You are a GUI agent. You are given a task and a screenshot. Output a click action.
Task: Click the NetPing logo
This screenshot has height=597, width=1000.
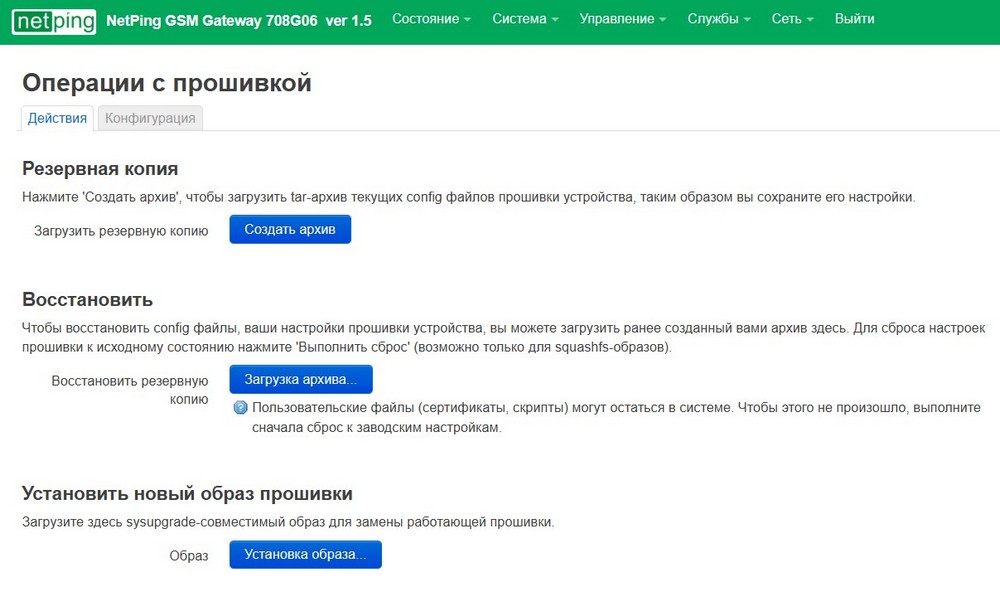54,20
